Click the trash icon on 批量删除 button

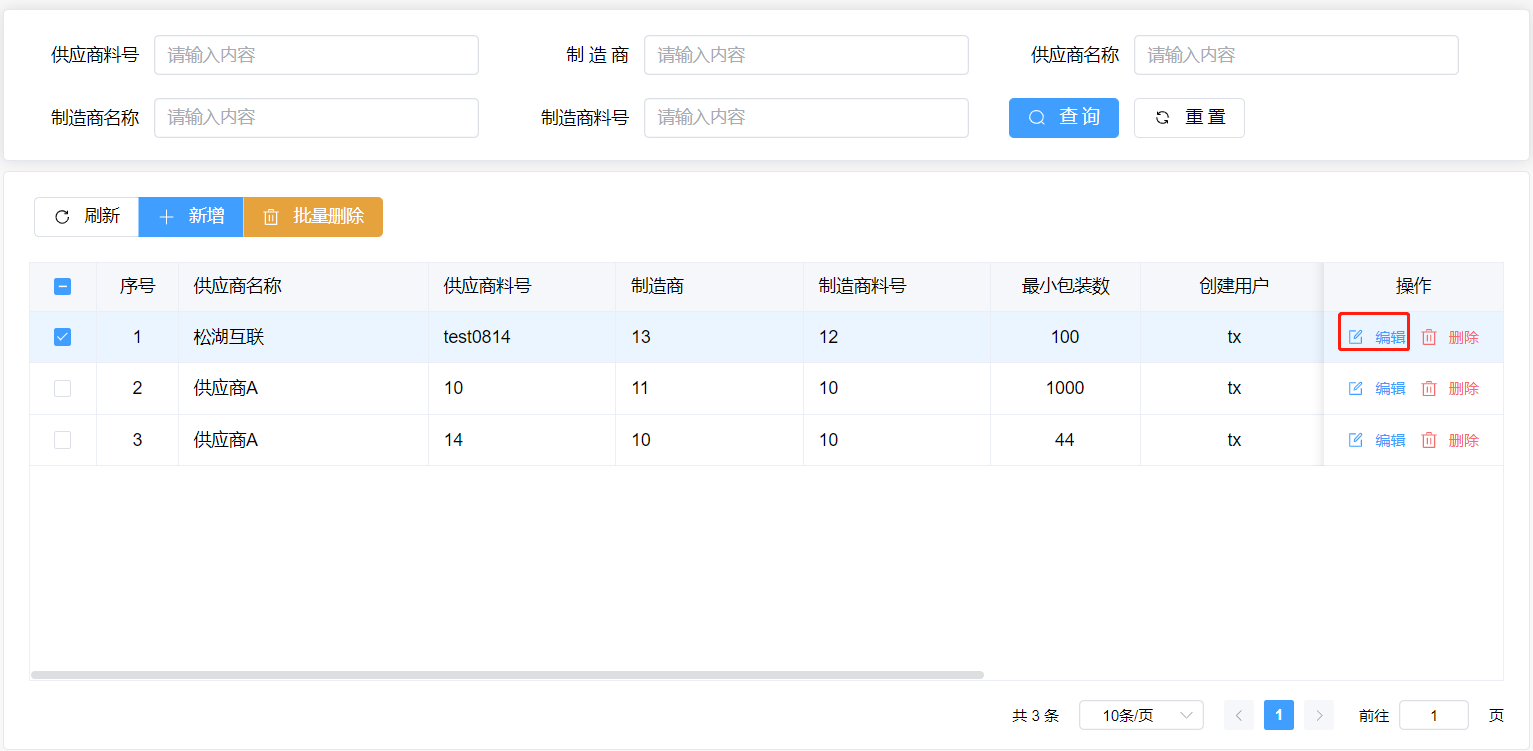coord(271,217)
